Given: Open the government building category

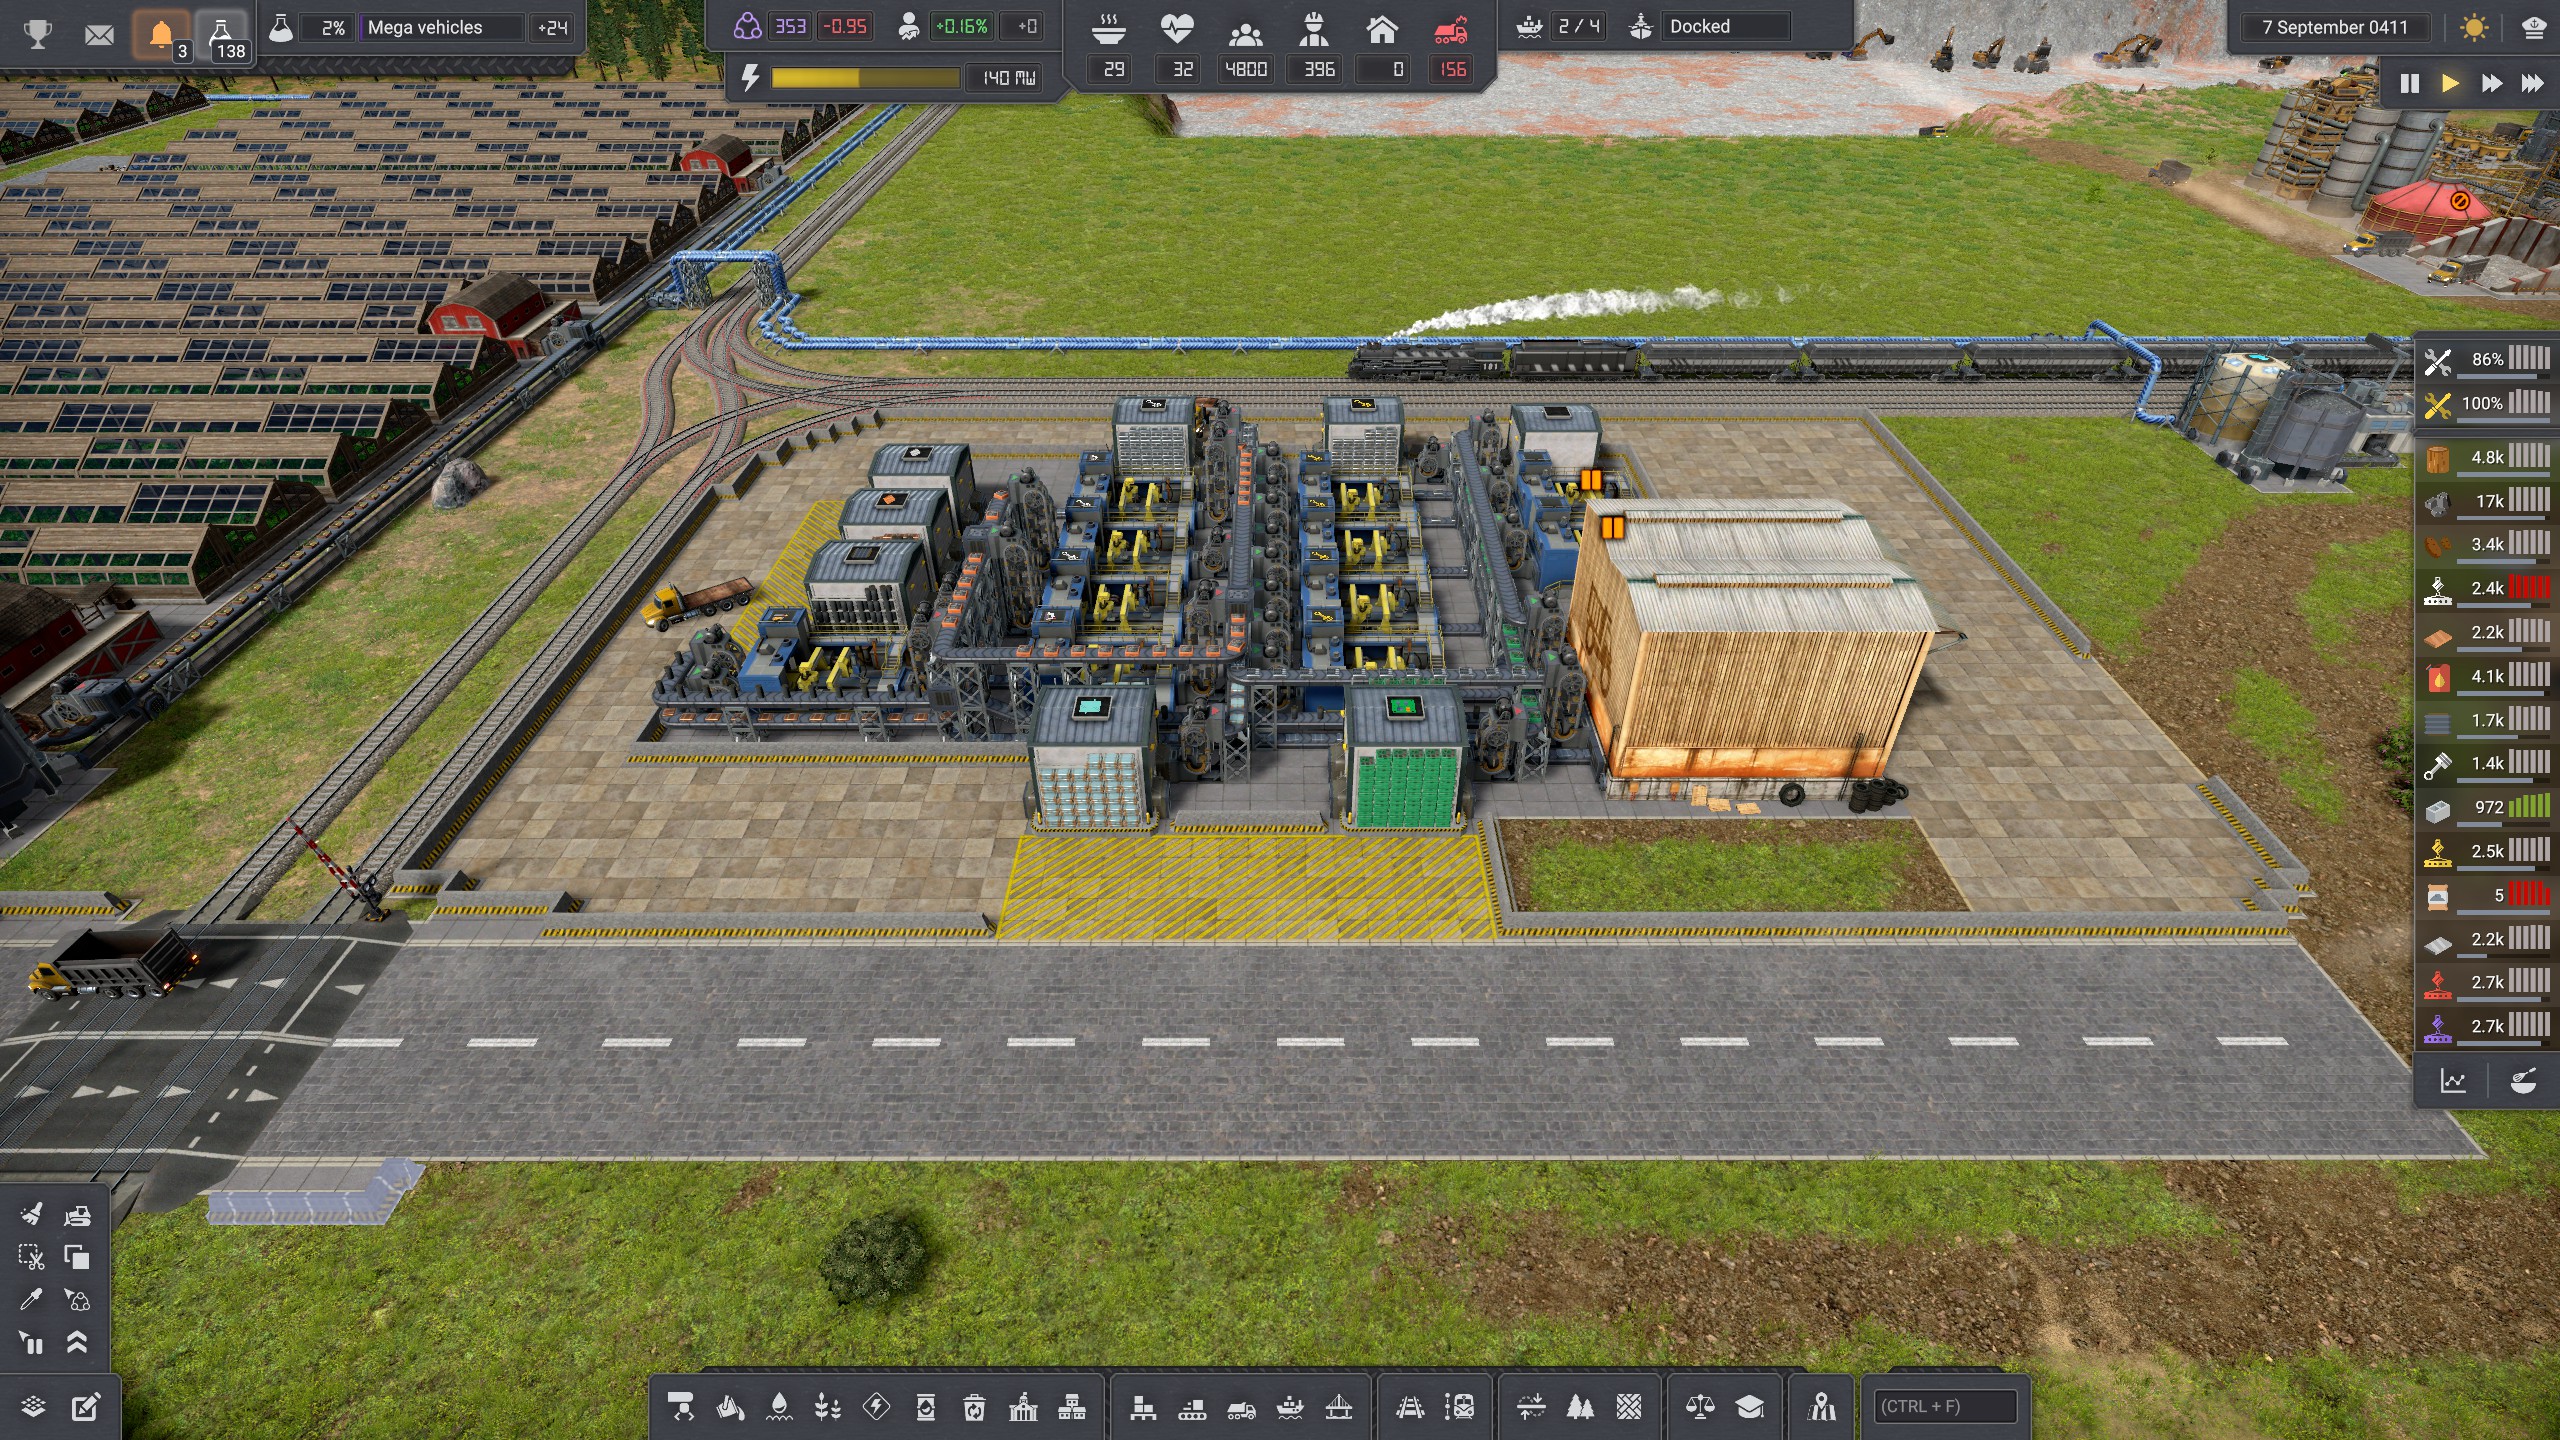Looking at the screenshot, I should coord(1023,1408).
